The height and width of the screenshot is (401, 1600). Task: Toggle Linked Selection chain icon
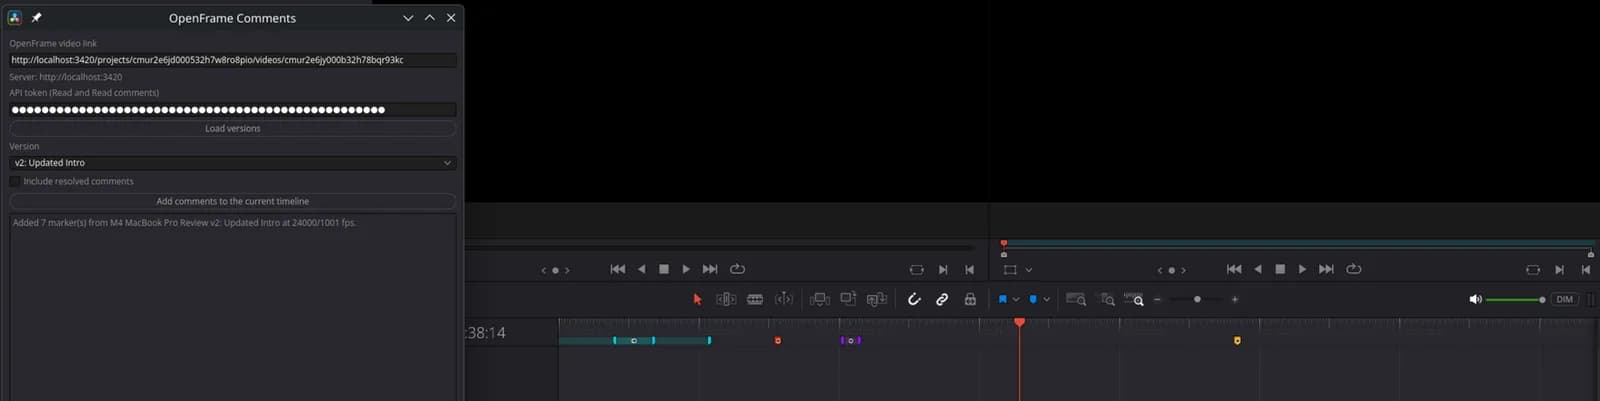(x=942, y=299)
